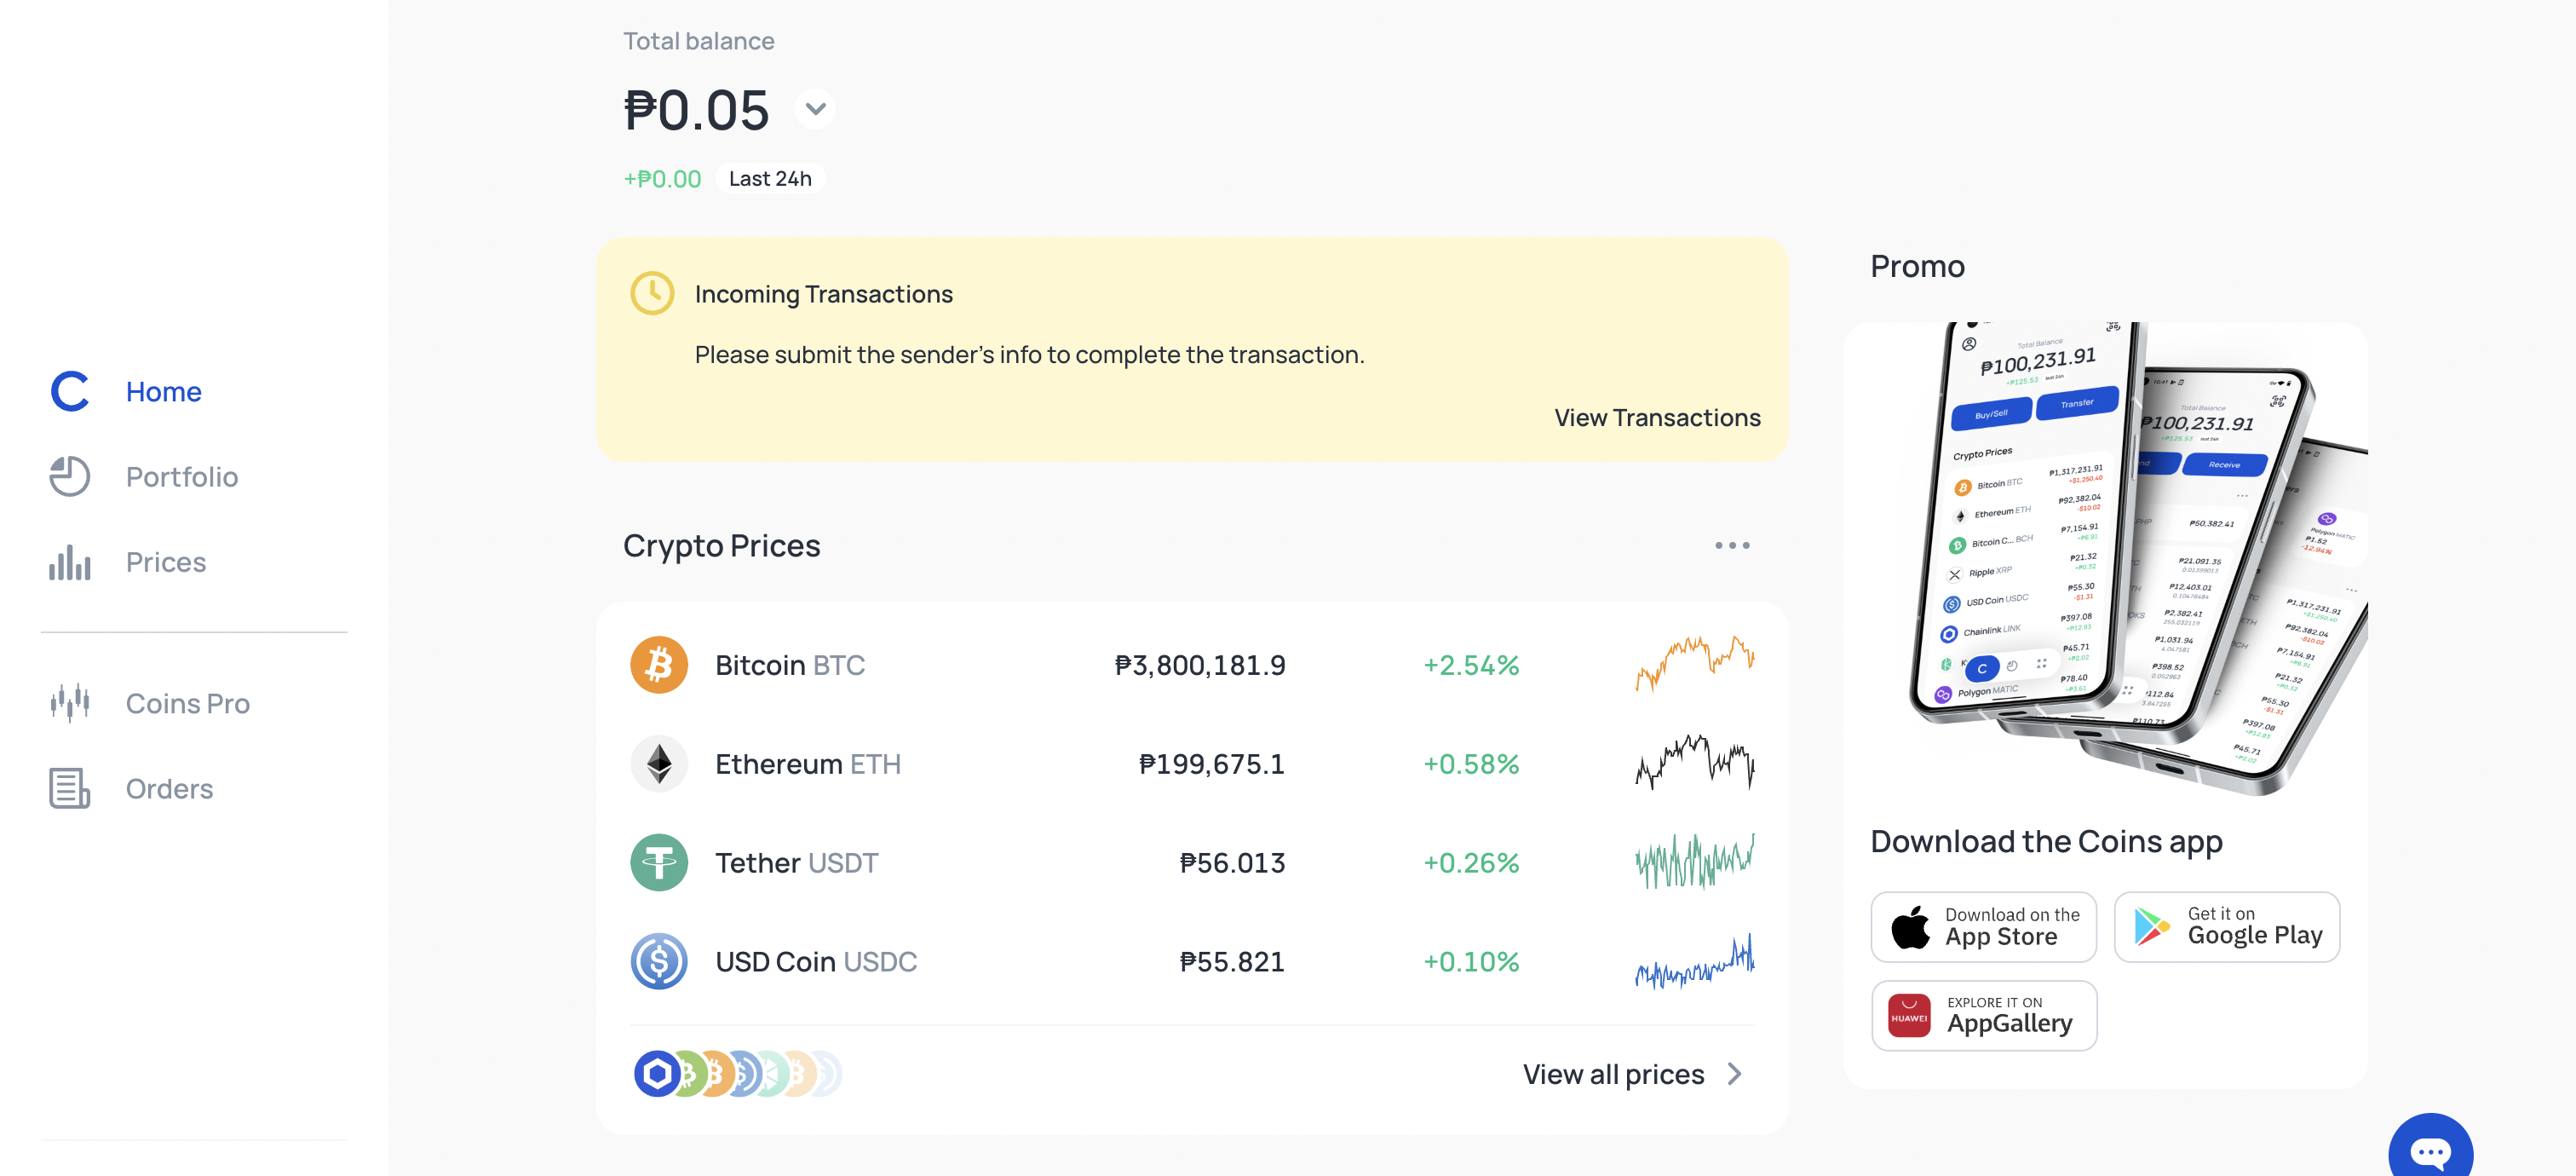Click the Portfolio pie chart icon

tap(70, 477)
